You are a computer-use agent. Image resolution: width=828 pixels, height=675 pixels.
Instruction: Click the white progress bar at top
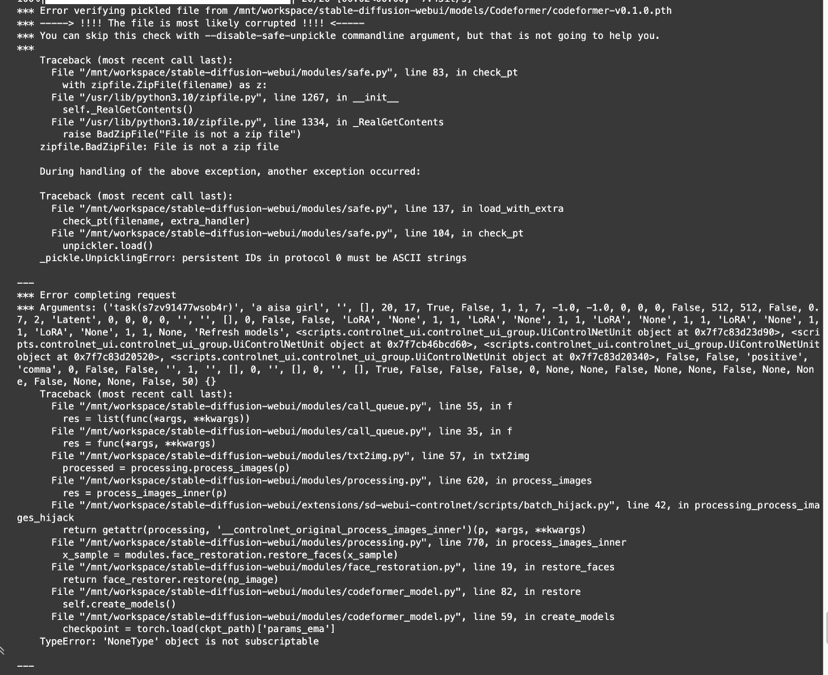tap(169, 2)
